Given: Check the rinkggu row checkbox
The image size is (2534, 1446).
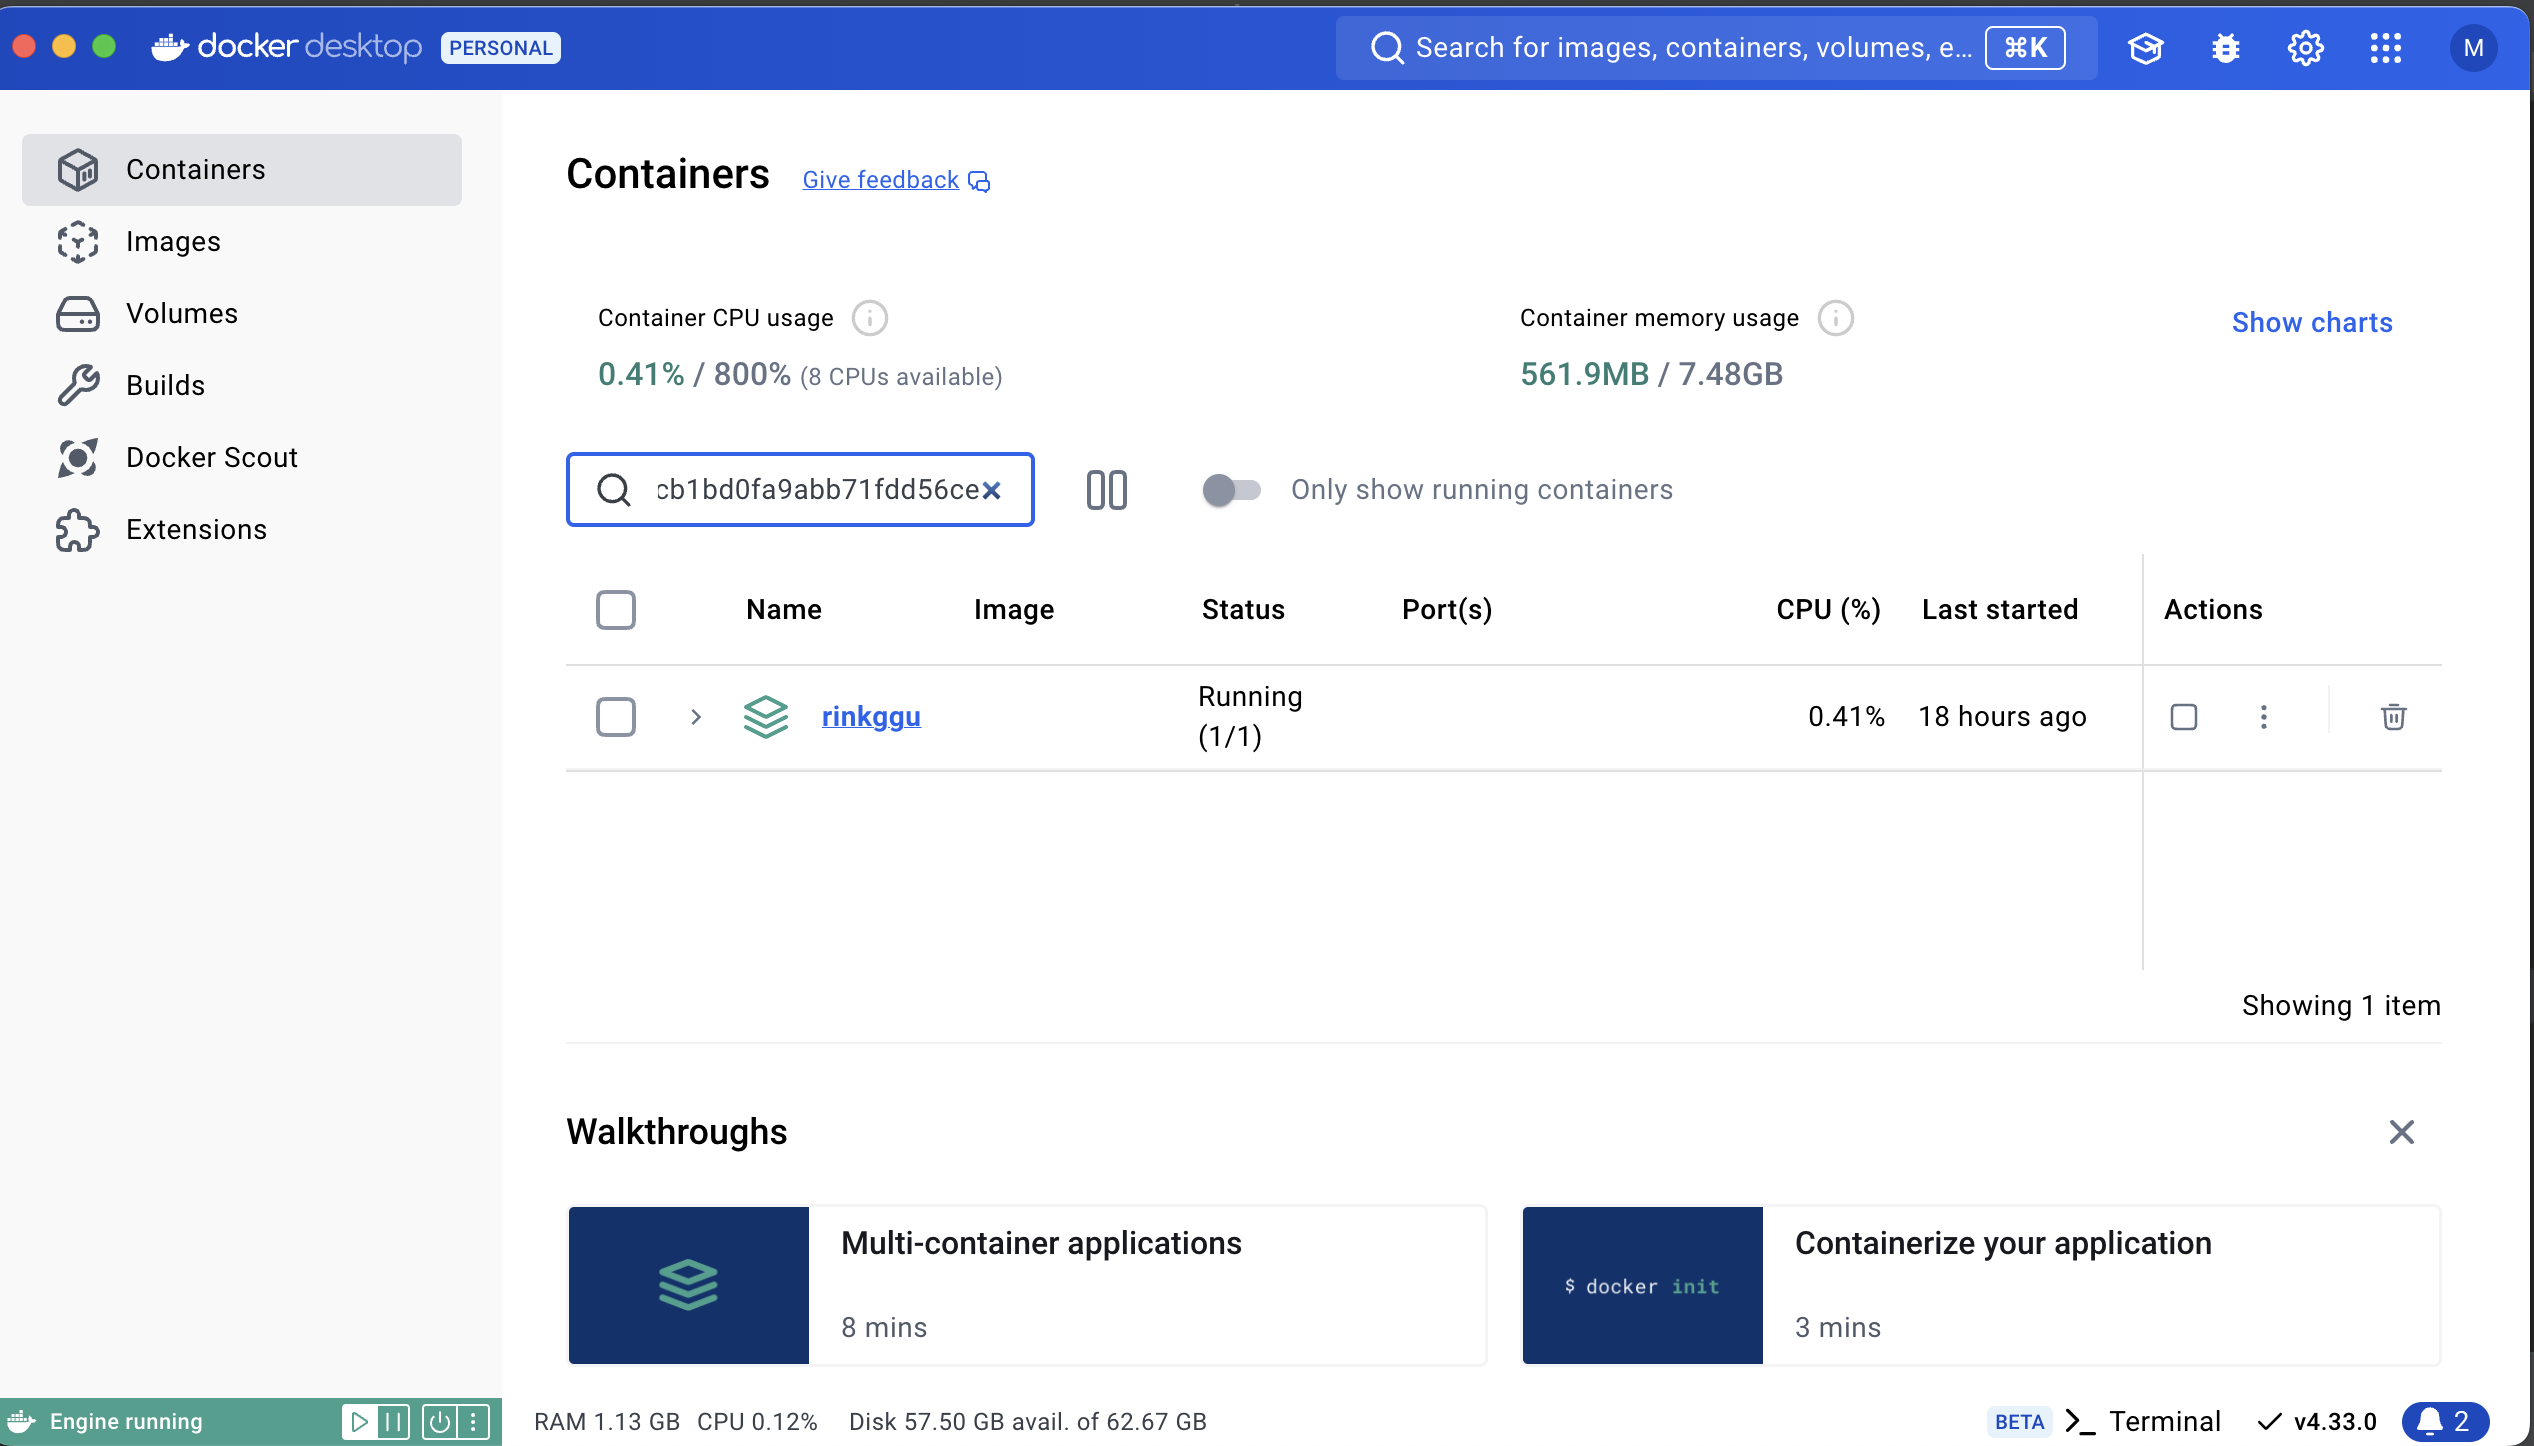Looking at the screenshot, I should click(615, 717).
